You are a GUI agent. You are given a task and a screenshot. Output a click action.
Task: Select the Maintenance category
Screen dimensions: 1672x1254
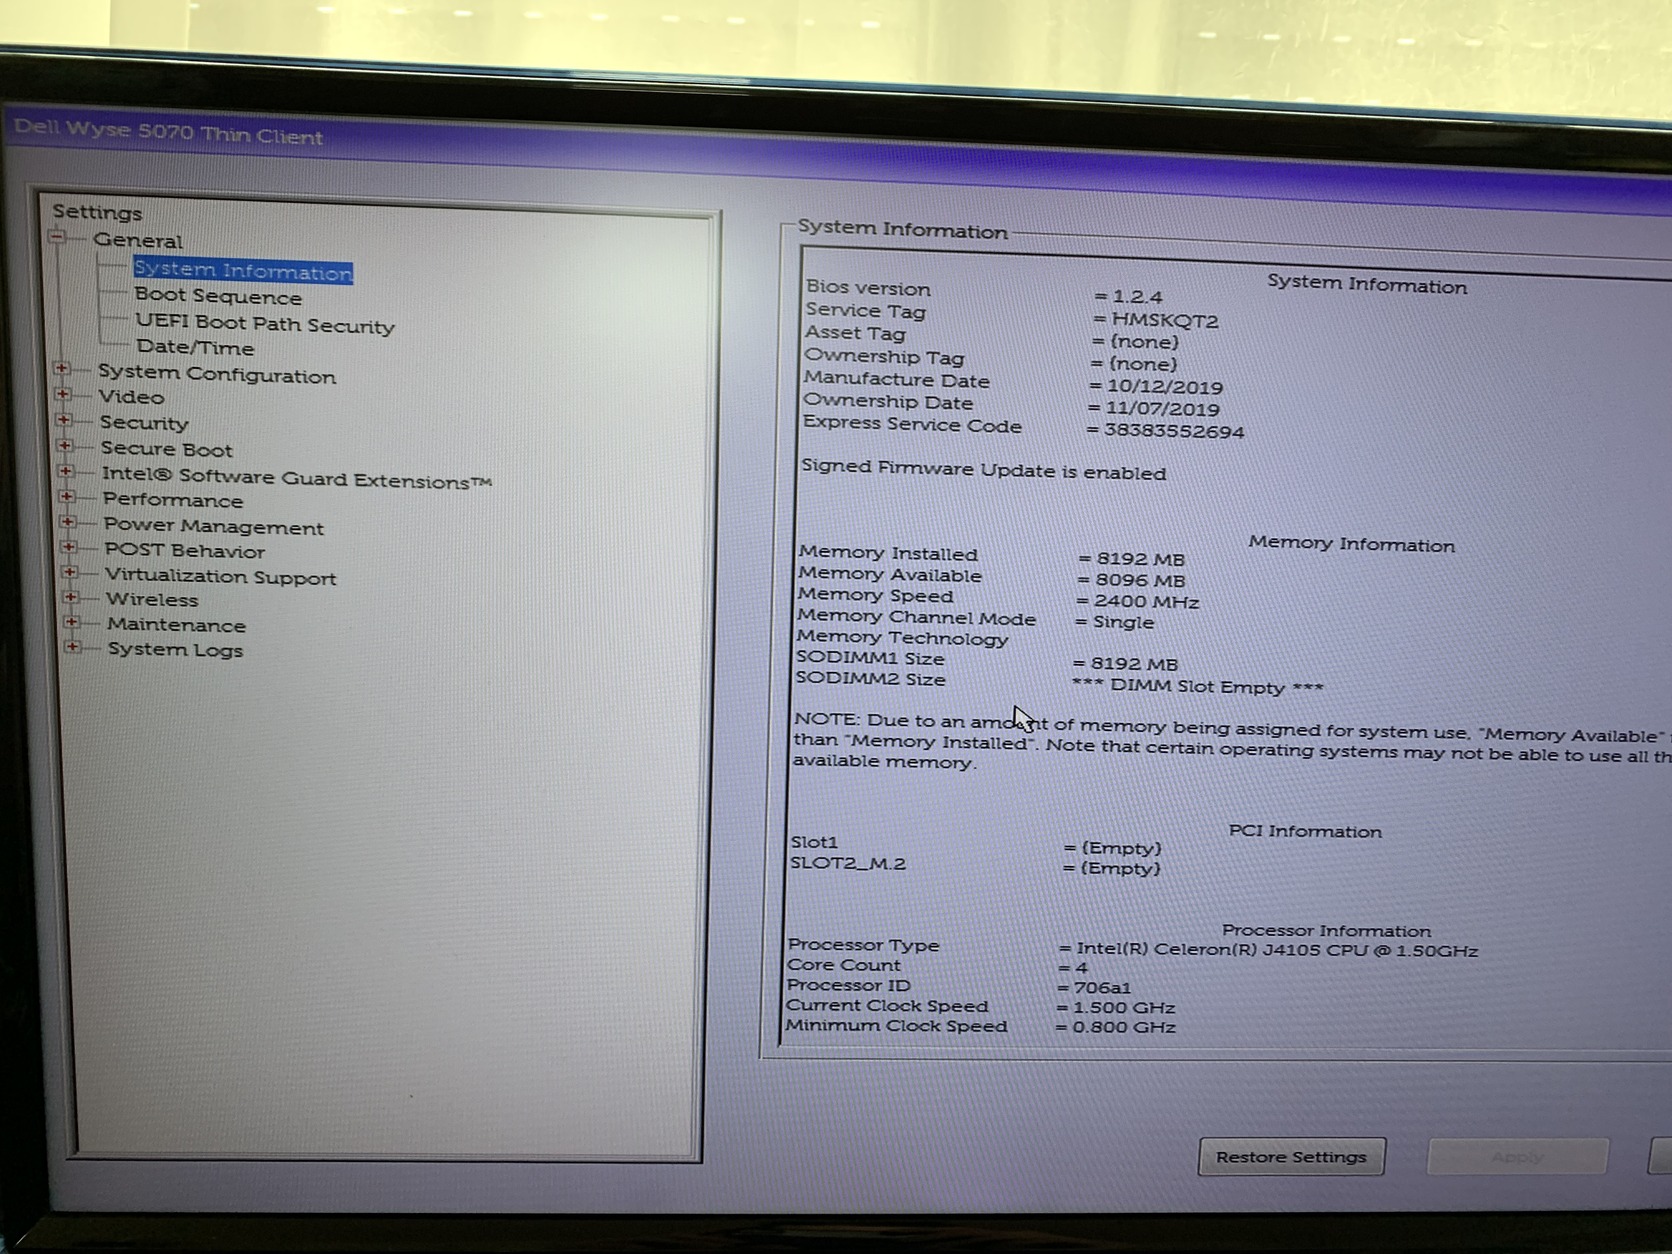point(177,625)
